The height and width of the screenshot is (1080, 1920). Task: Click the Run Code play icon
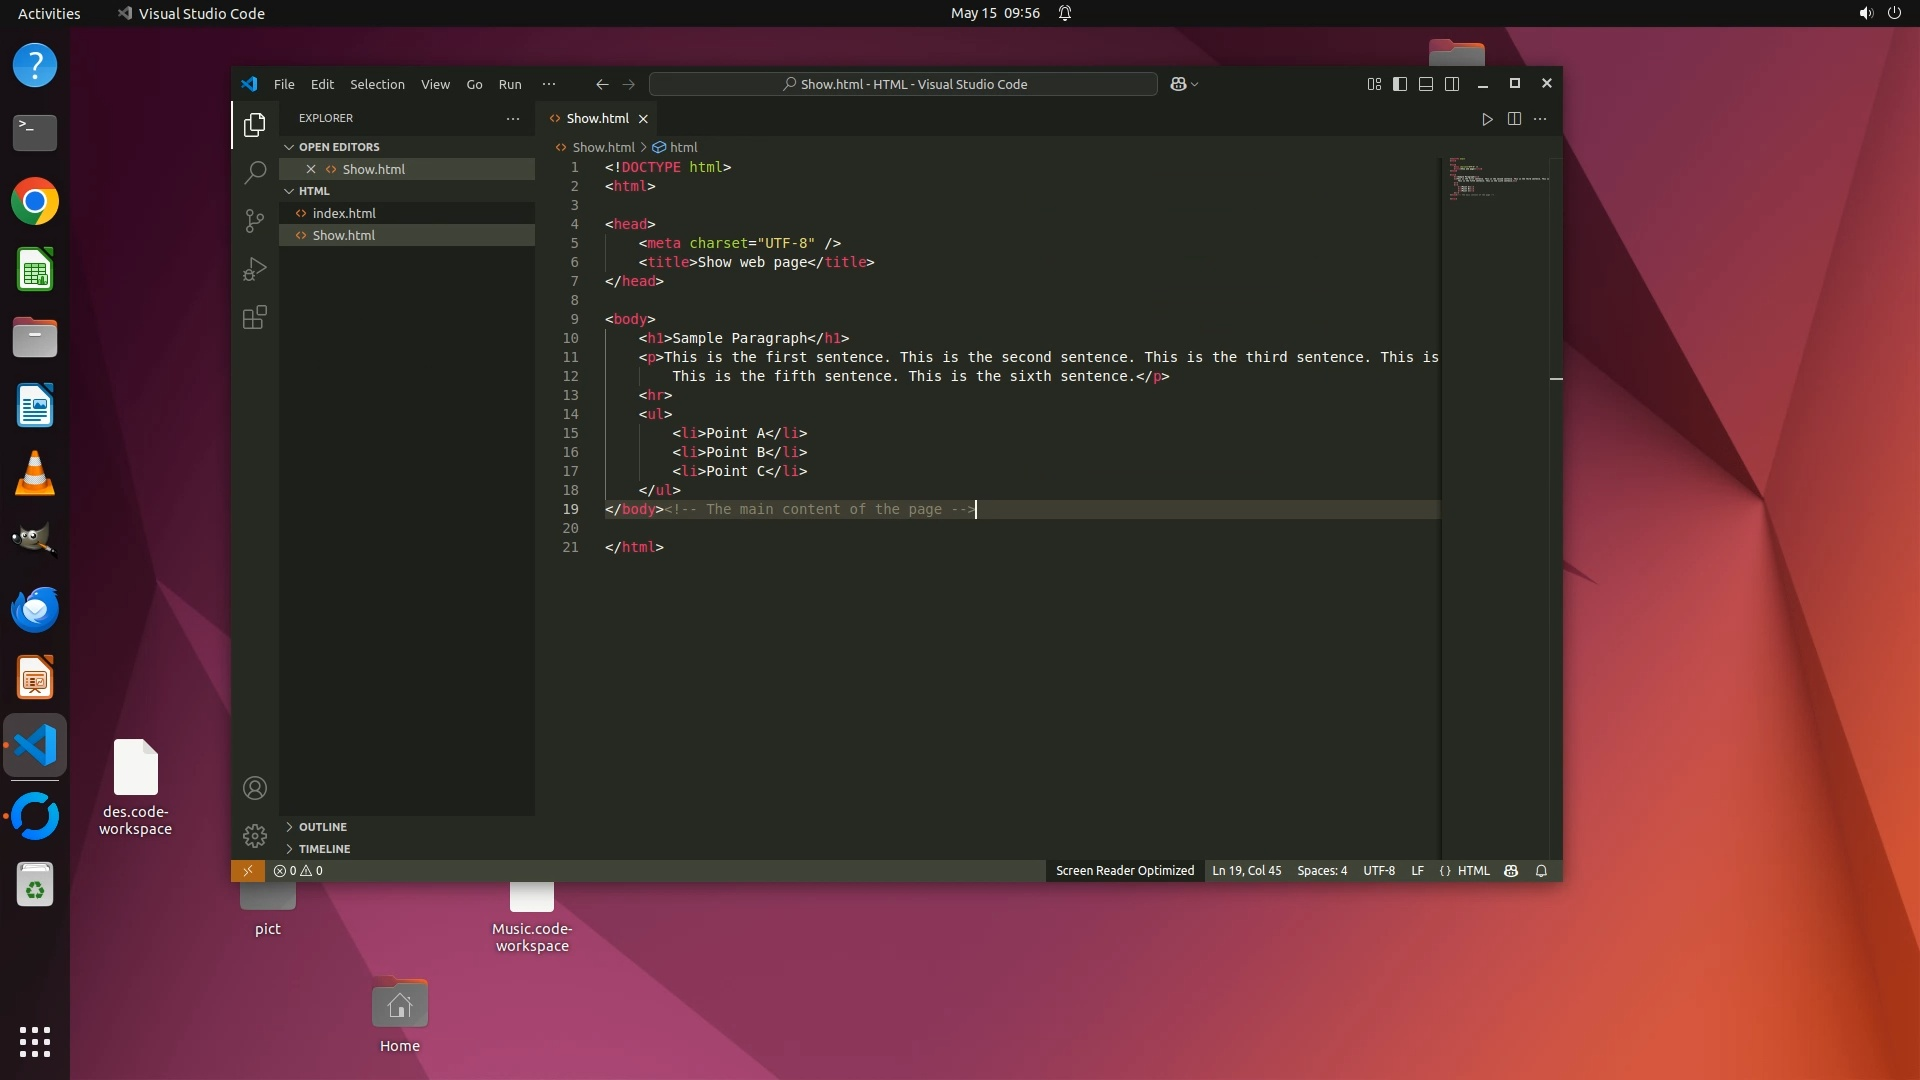(1487, 119)
